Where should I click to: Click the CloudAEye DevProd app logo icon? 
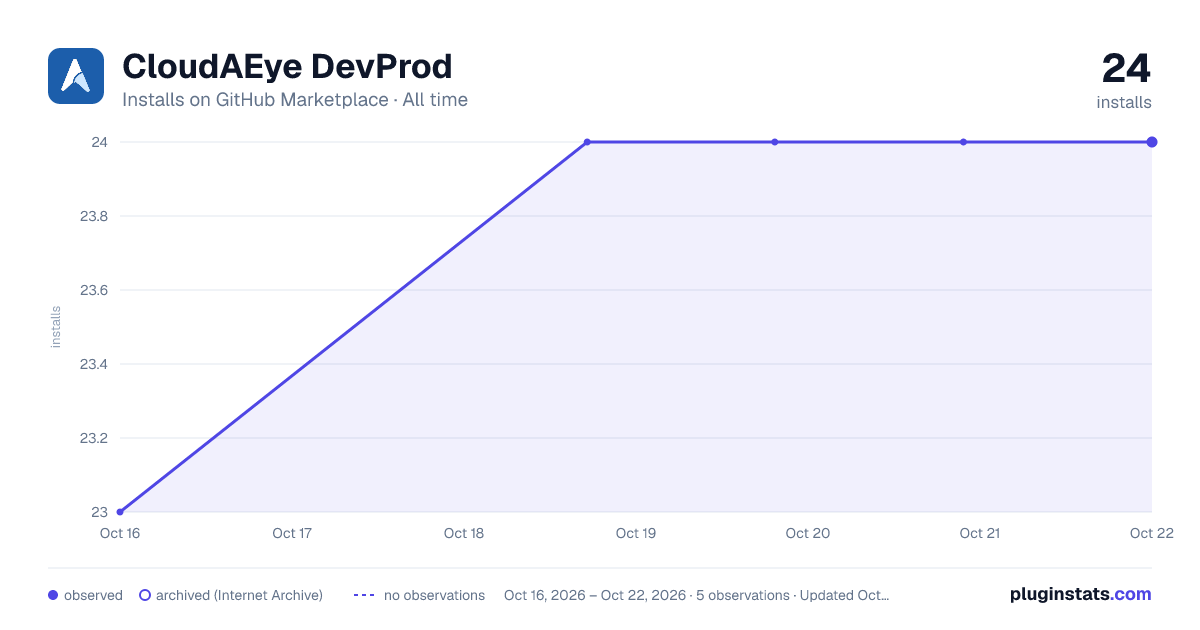(x=76, y=76)
